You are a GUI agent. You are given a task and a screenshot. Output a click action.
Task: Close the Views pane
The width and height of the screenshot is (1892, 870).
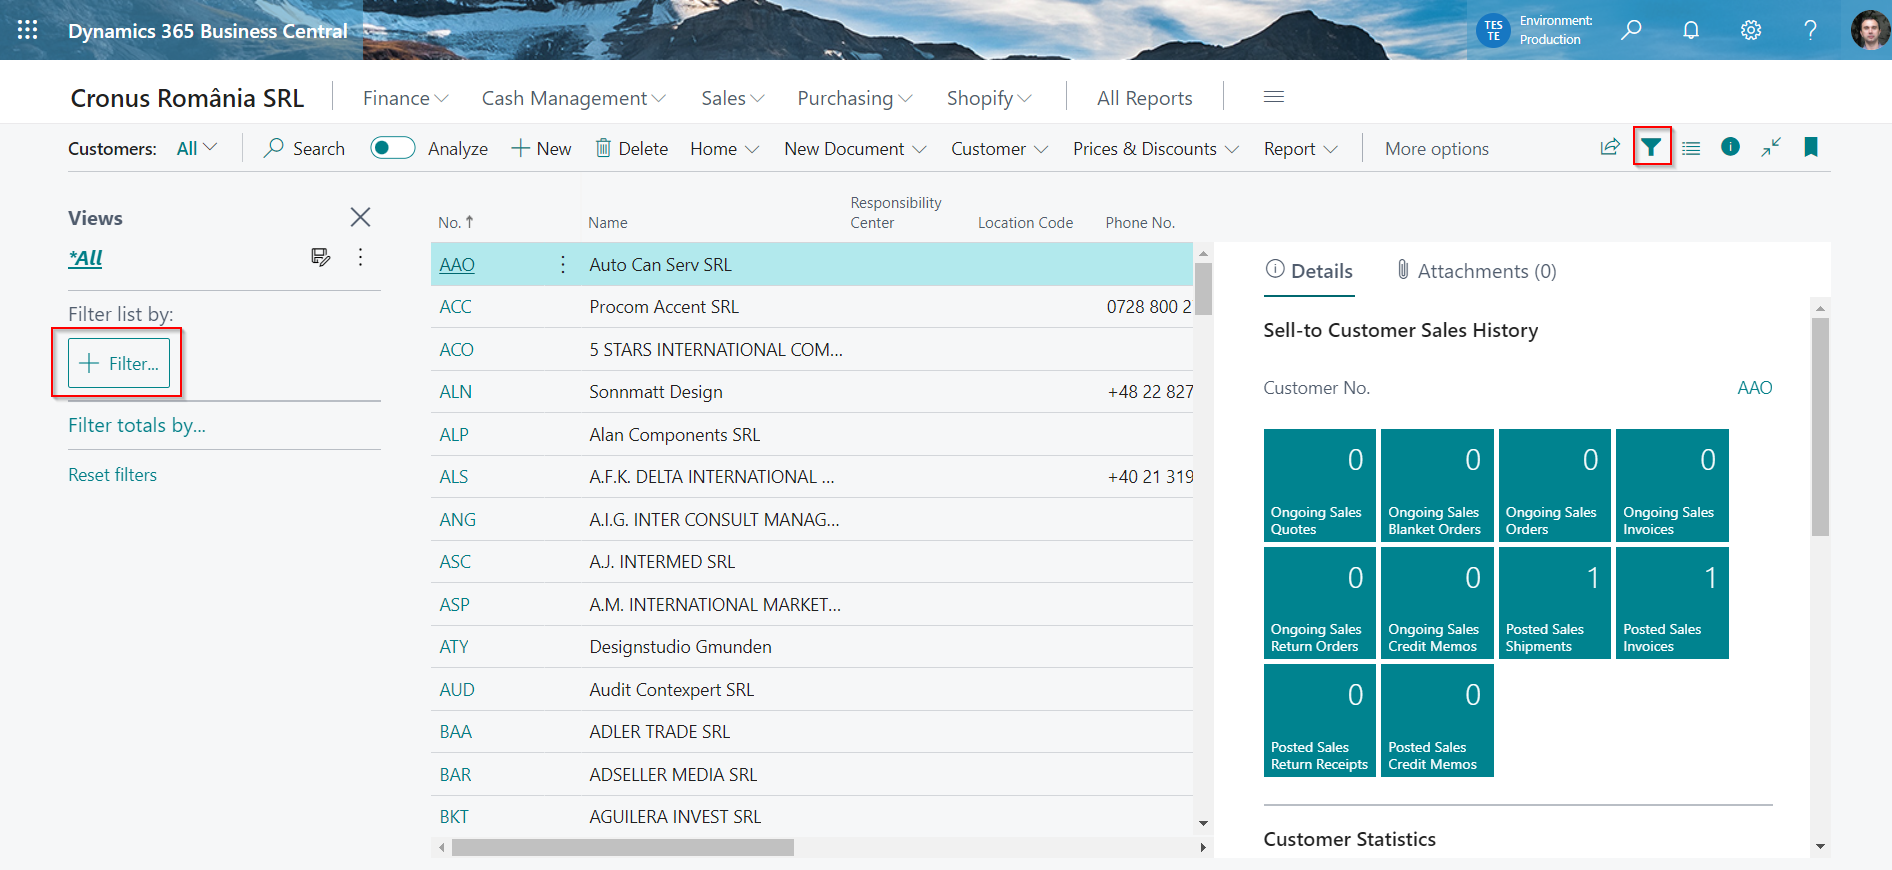click(361, 217)
